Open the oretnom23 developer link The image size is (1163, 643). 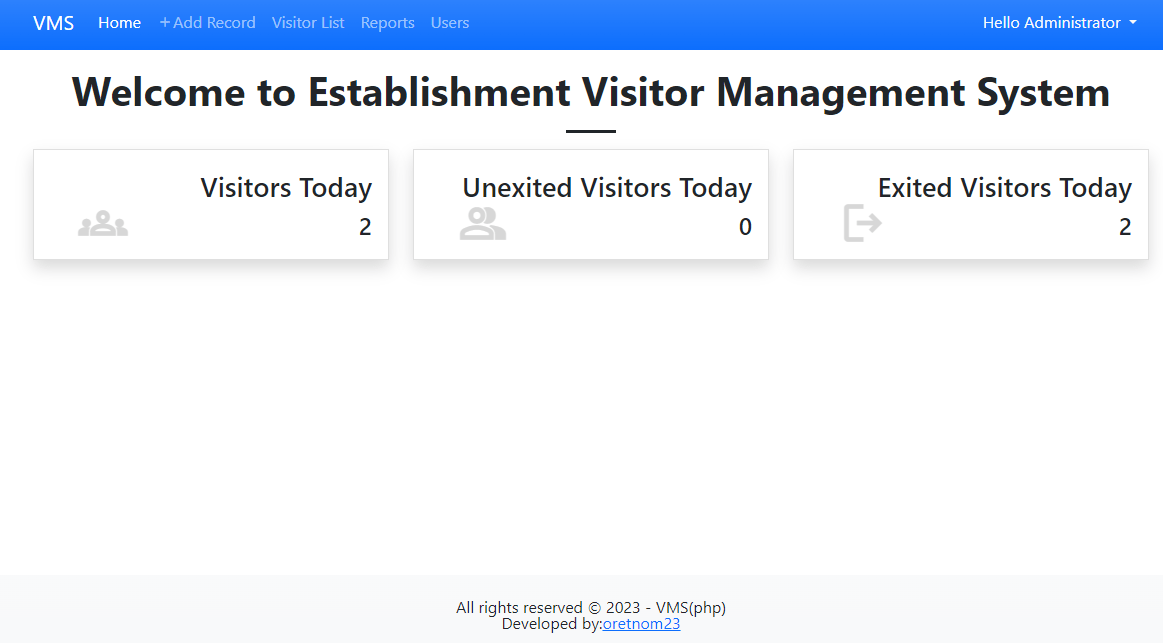641,623
